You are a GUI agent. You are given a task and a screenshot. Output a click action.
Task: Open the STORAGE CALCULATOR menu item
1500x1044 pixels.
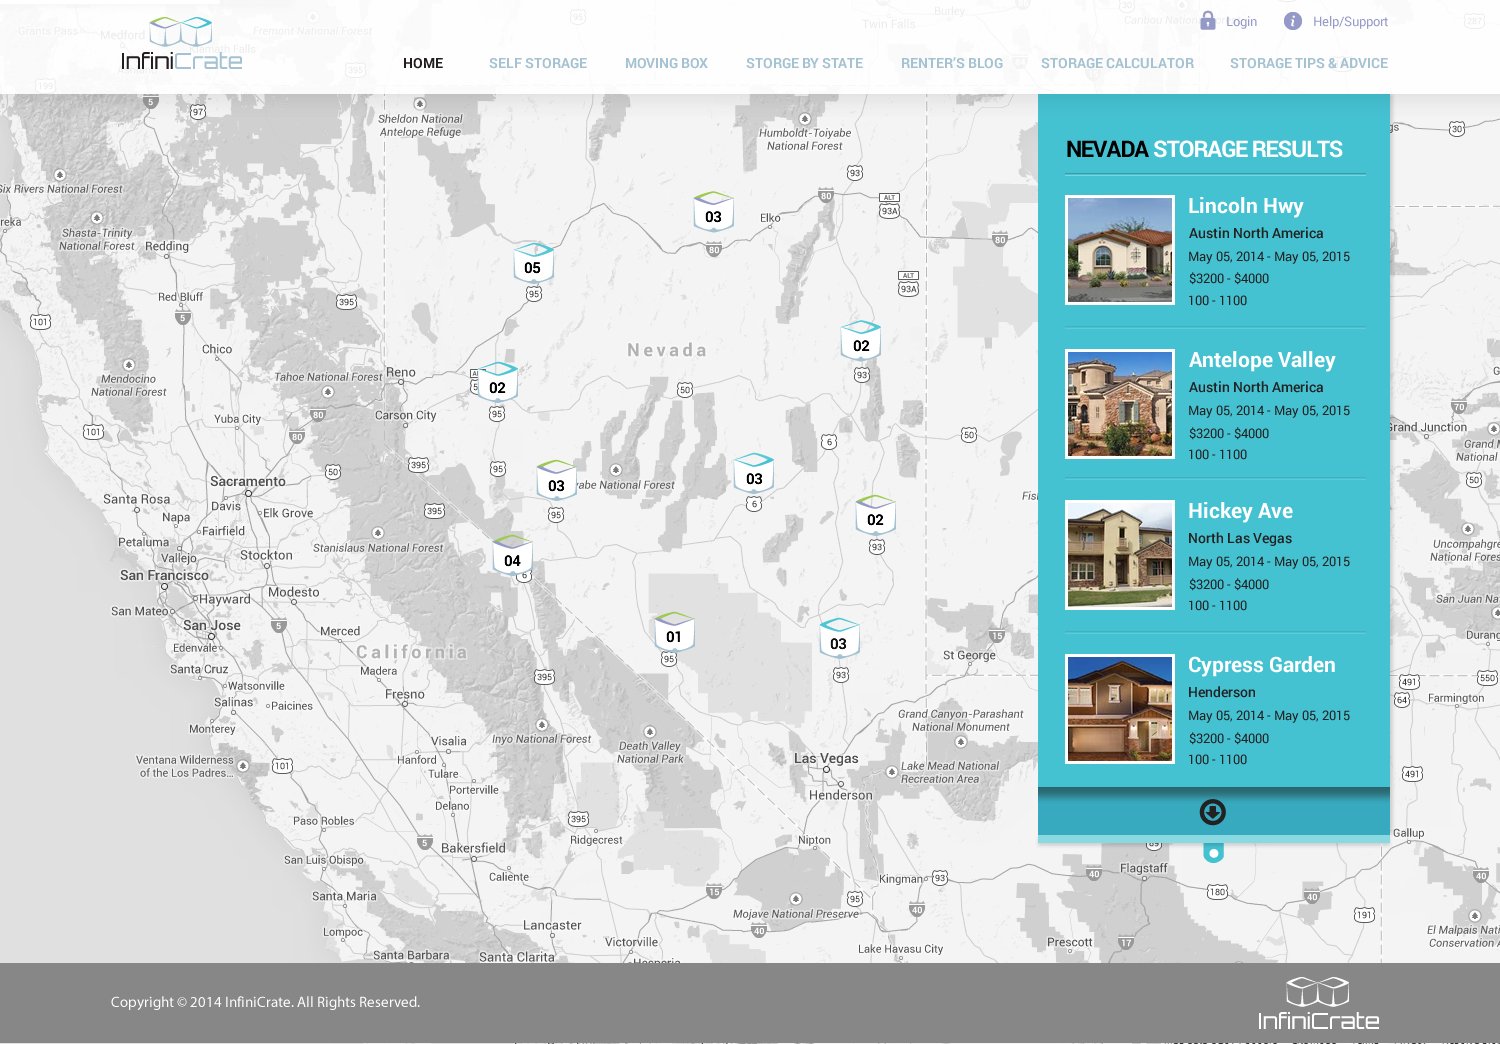1117,63
